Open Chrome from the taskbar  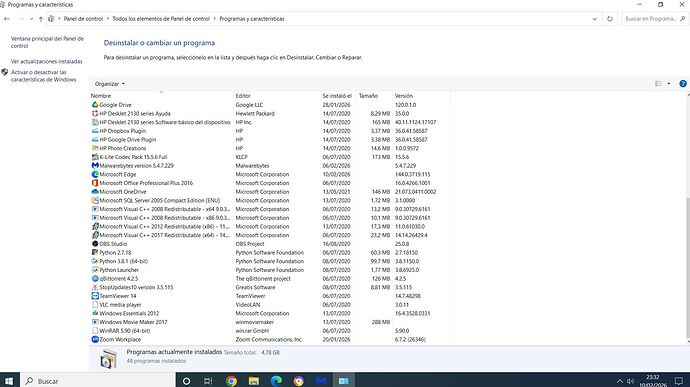231,381
